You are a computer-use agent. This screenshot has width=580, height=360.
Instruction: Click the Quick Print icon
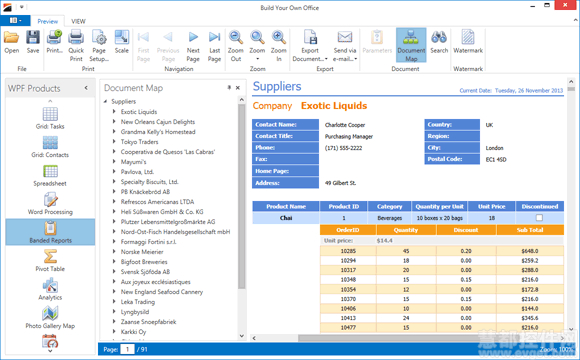[x=76, y=37]
